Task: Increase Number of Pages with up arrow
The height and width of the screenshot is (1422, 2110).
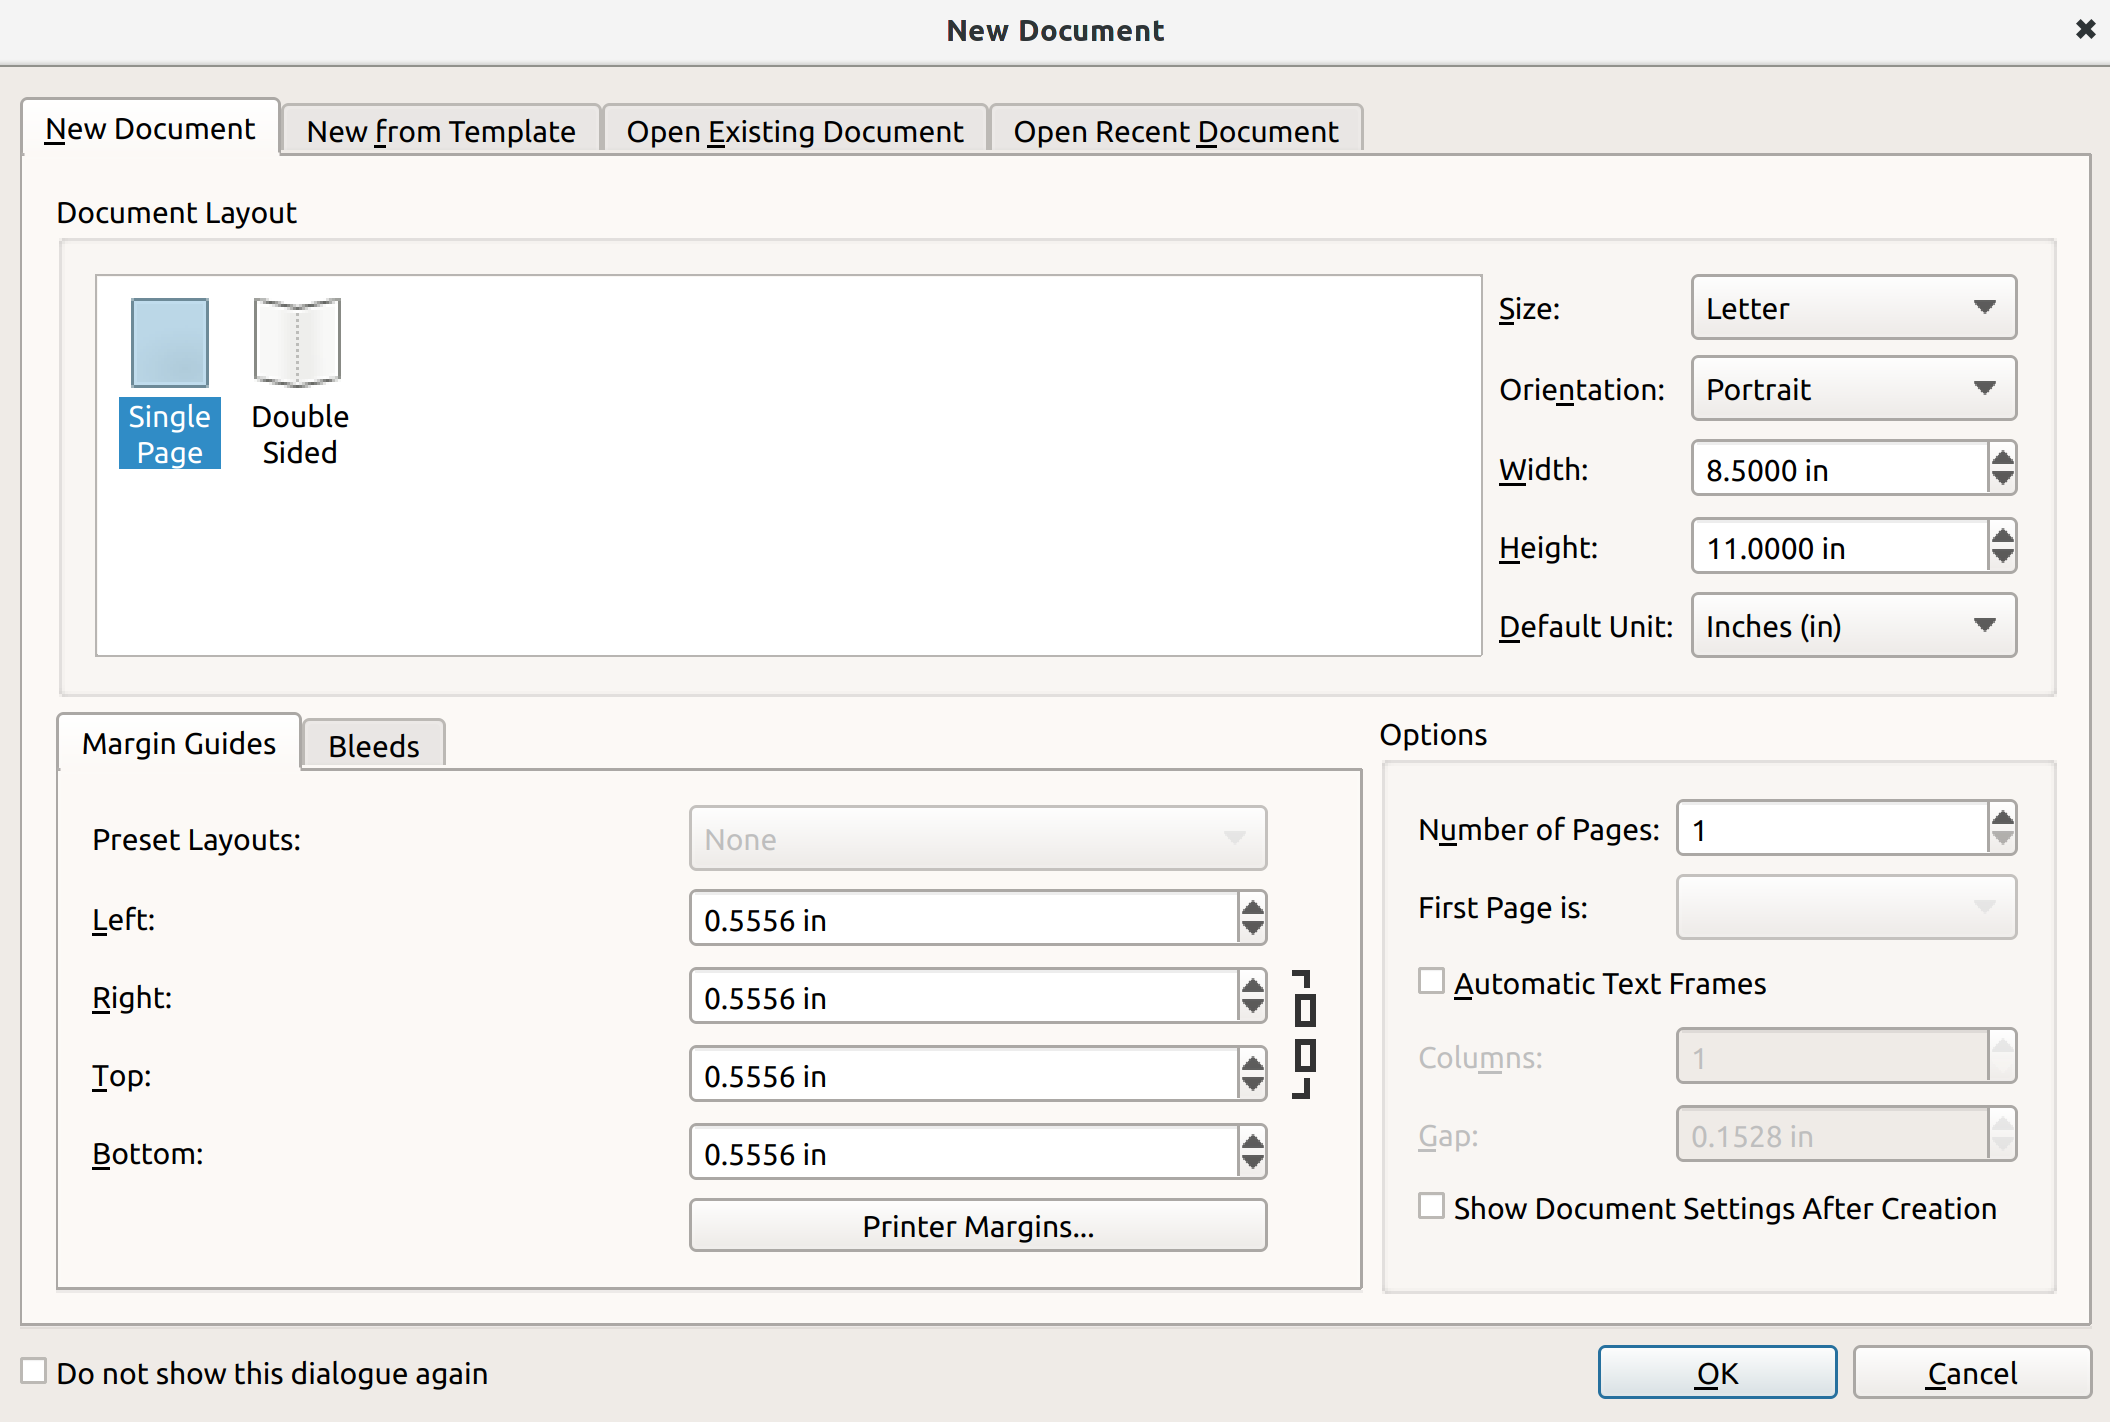Action: tap(2002, 818)
